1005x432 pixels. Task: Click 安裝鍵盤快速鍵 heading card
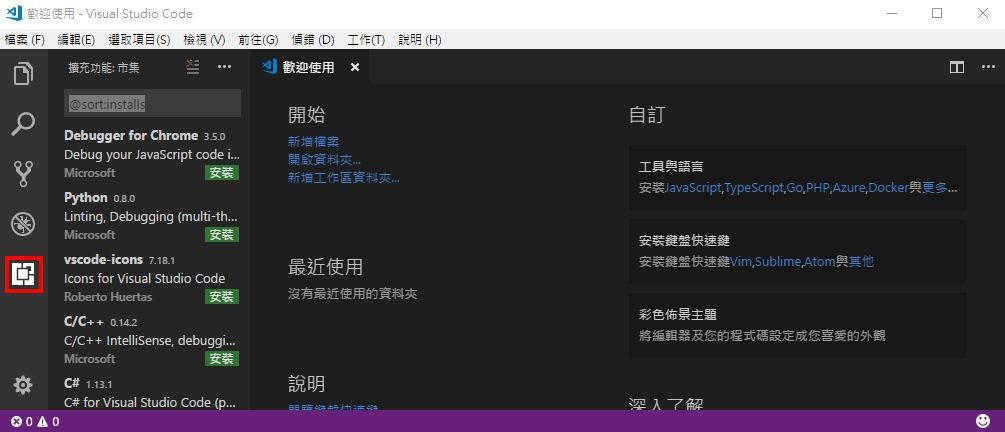pyautogui.click(x=798, y=251)
